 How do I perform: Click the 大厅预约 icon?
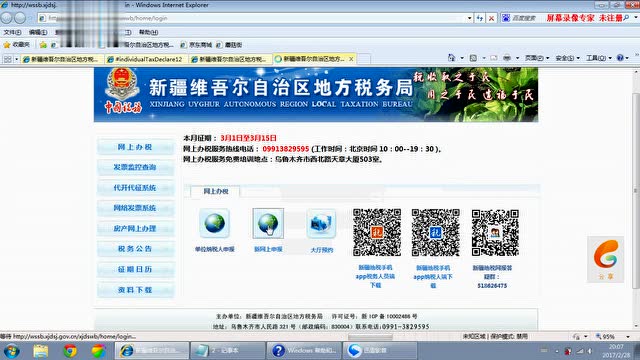(x=321, y=223)
